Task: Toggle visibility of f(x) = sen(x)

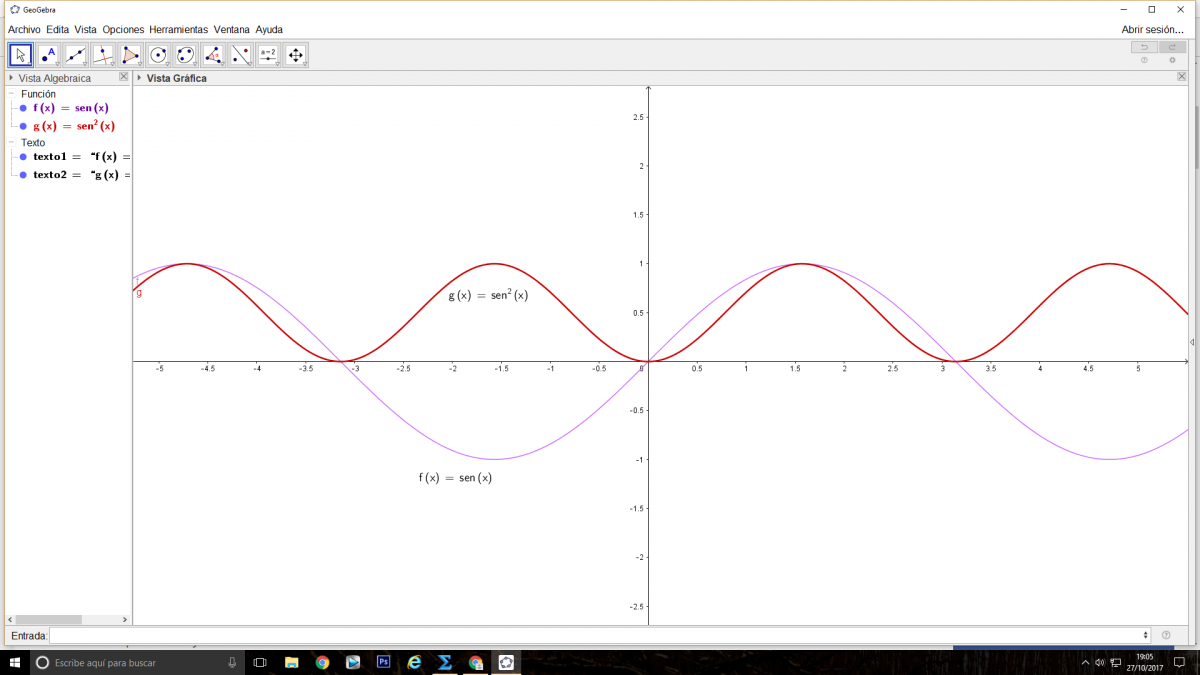Action: point(23,108)
